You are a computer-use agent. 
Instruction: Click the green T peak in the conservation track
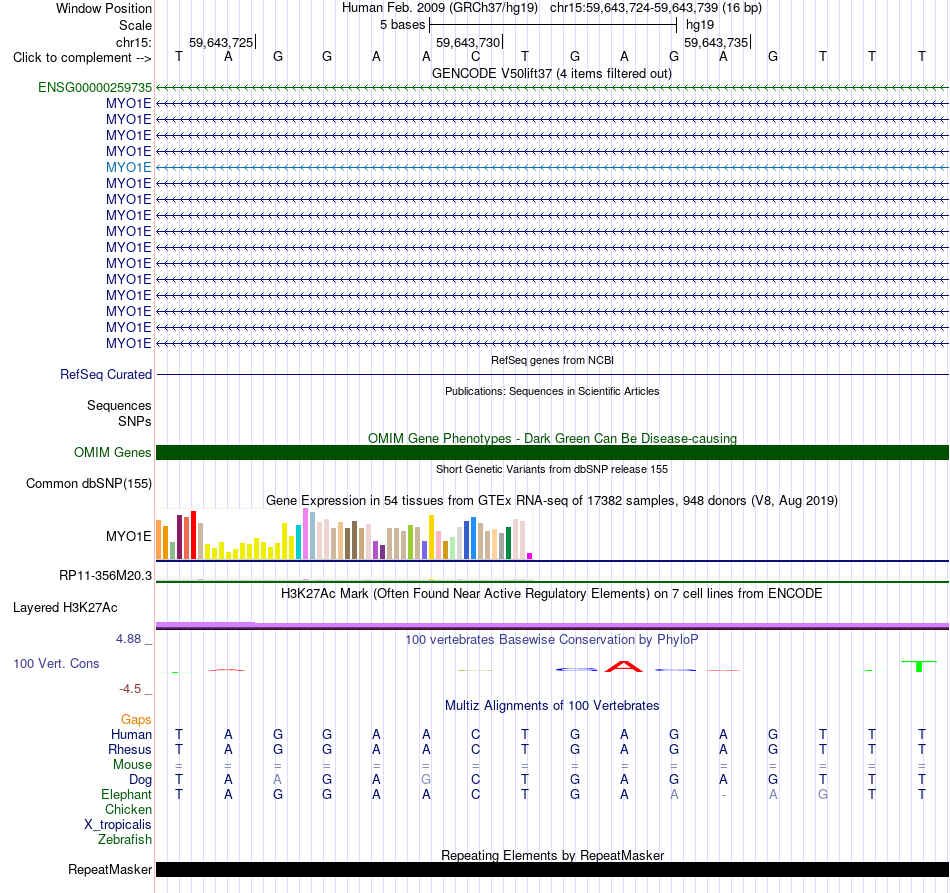pos(919,666)
